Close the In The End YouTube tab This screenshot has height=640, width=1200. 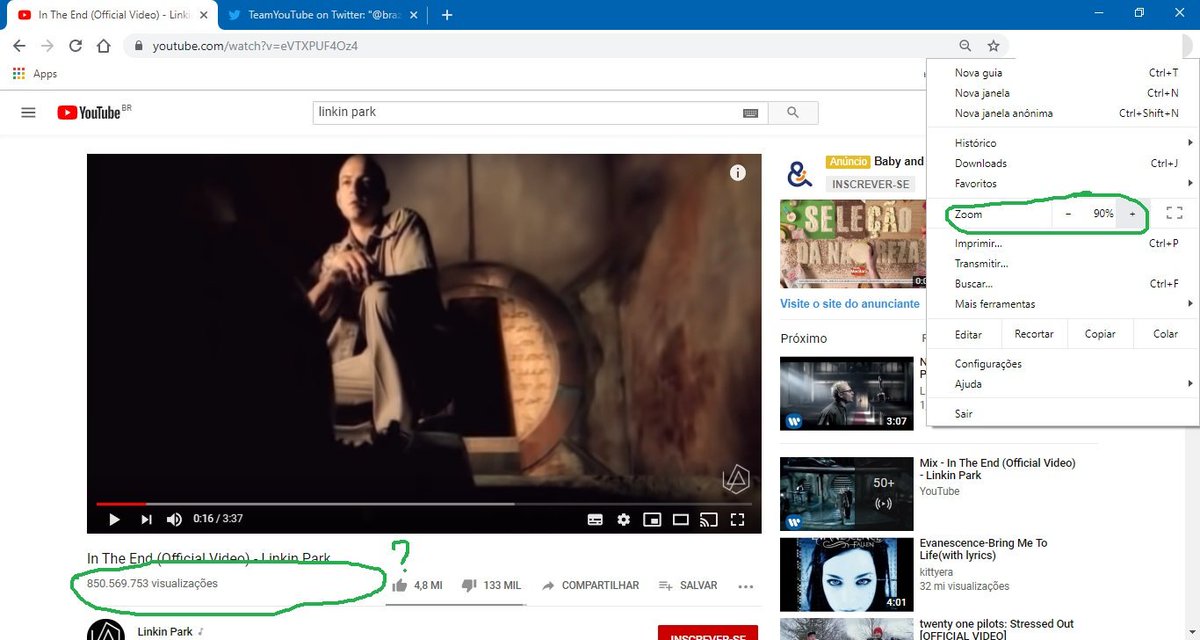pos(204,15)
